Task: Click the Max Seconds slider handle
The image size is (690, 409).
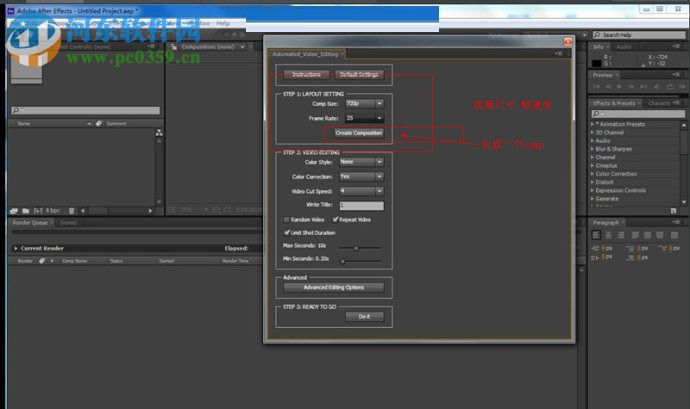Action: pyautogui.click(x=356, y=248)
